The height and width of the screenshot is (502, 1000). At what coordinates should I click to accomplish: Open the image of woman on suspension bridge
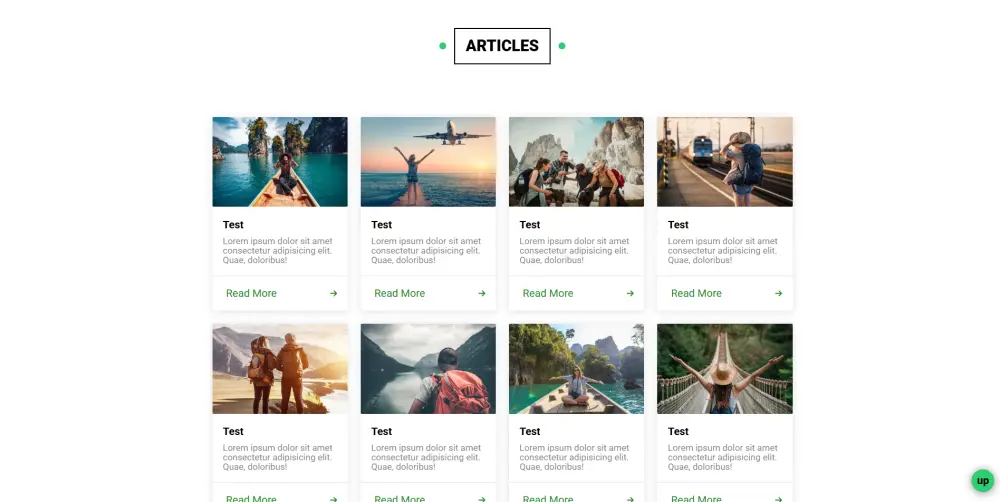[724, 369]
